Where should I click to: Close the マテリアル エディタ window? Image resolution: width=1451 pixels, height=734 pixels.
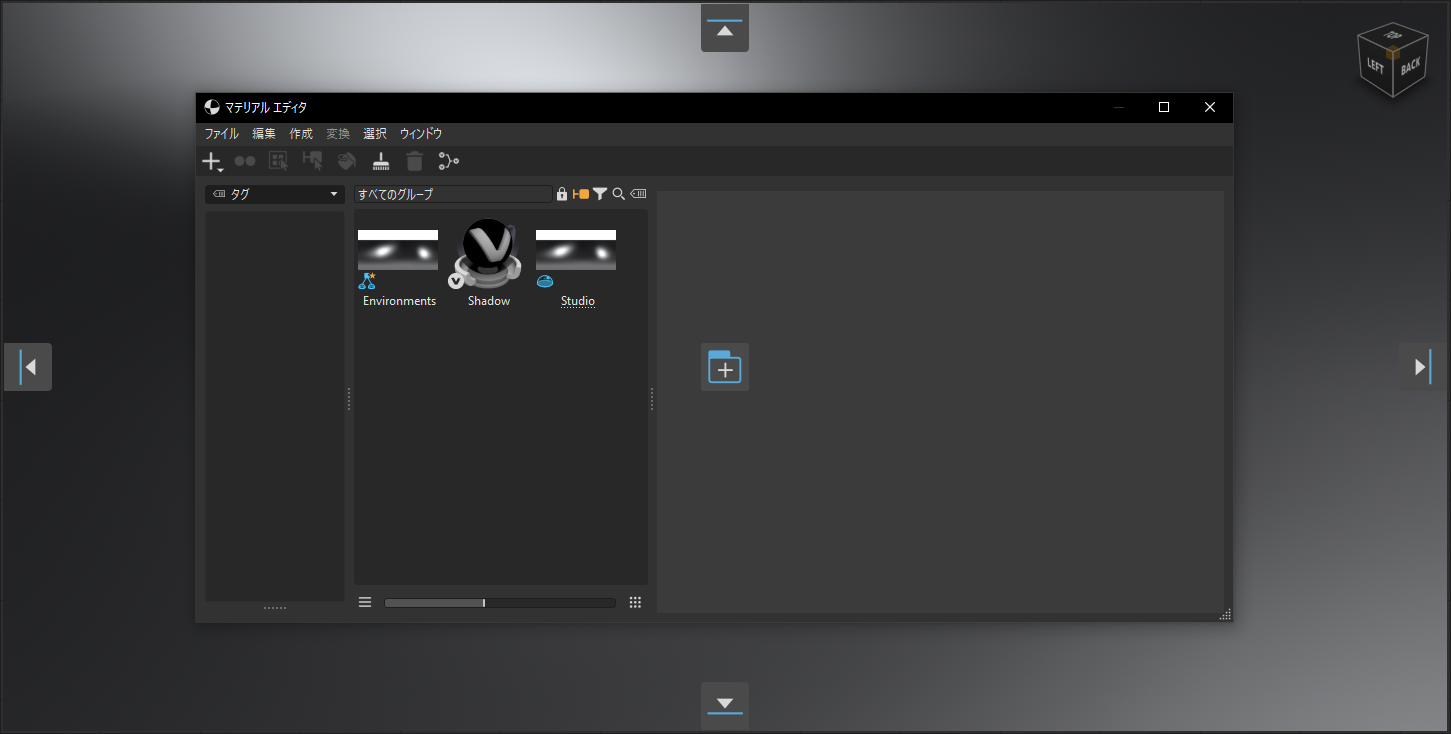pyautogui.click(x=1210, y=107)
